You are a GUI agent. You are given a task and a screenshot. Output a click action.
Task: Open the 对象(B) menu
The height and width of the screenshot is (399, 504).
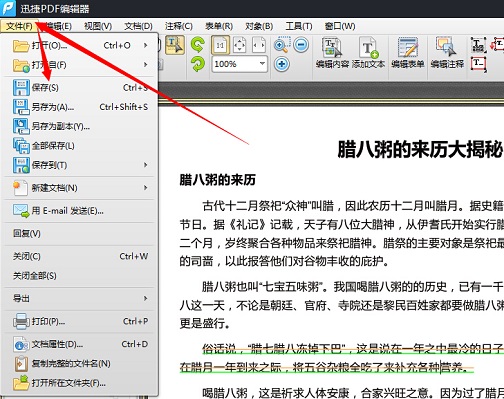259,26
